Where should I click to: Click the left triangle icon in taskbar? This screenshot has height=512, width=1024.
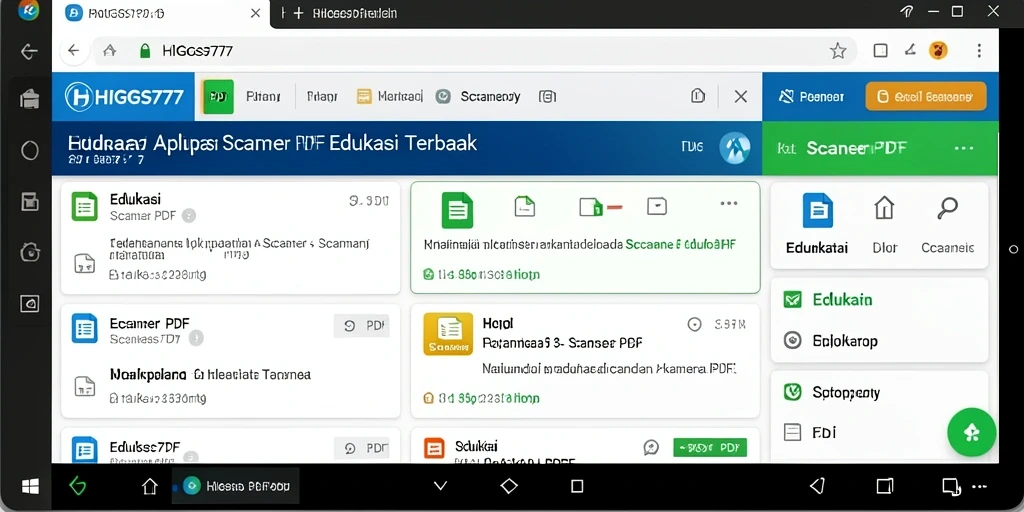point(817,486)
